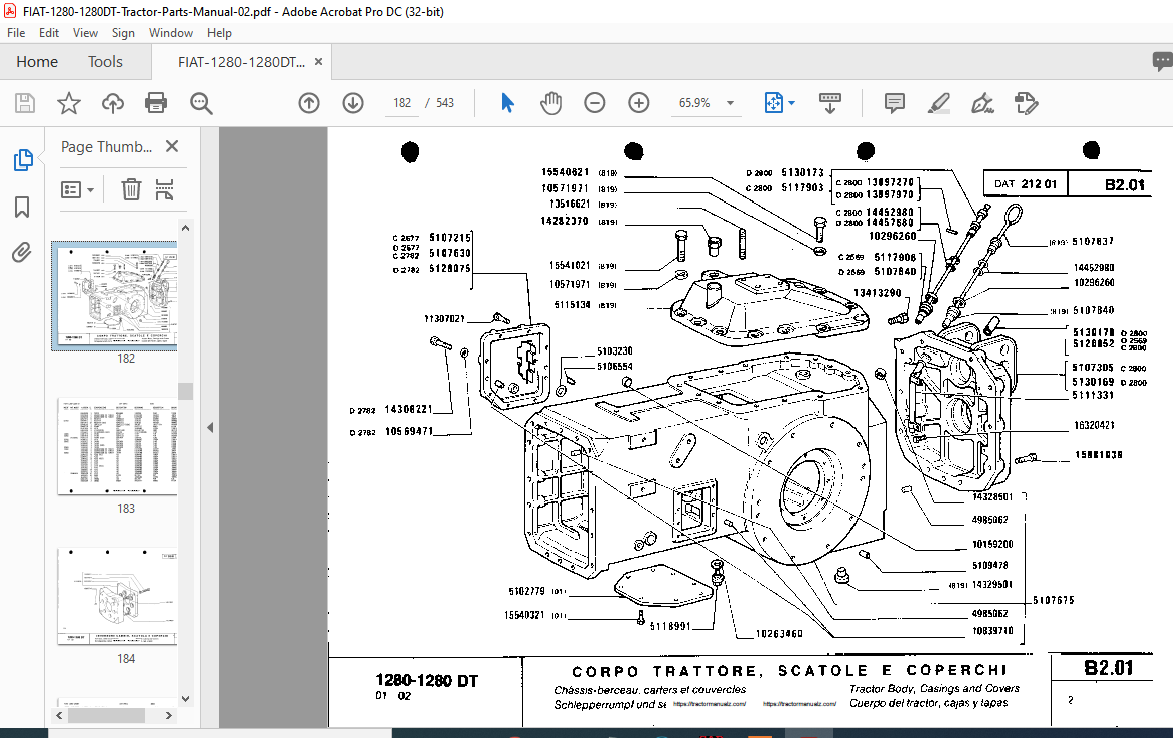
Task: Add a sticky note comment
Action: coord(894,102)
